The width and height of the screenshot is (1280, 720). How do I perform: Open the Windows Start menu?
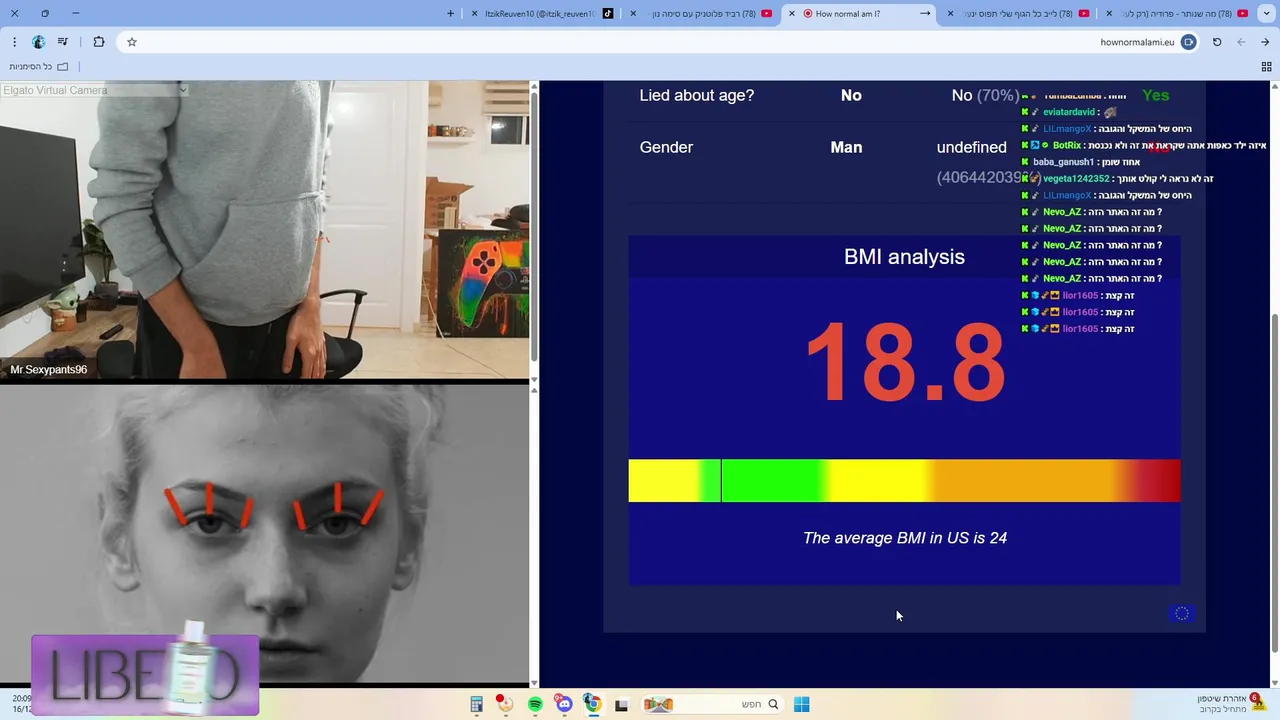tap(801, 704)
